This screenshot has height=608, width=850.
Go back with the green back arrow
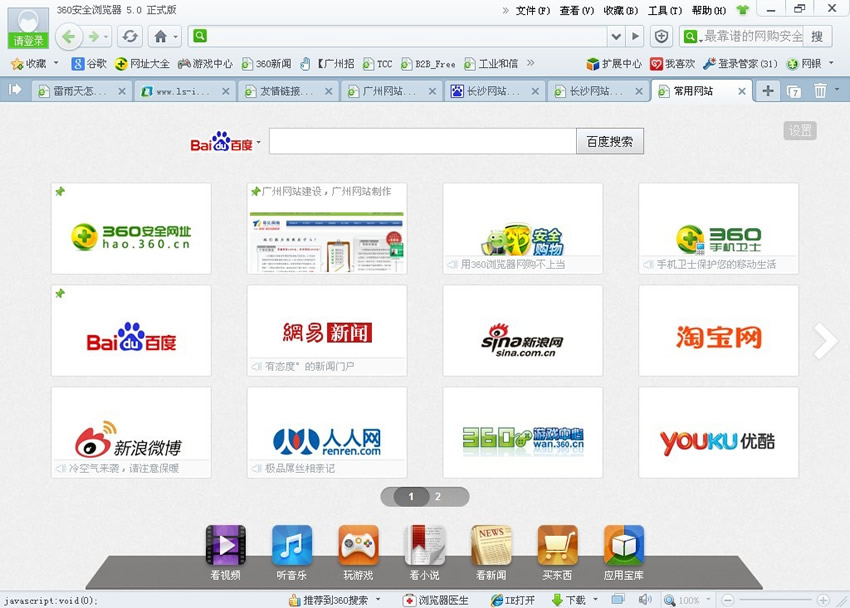[x=68, y=37]
